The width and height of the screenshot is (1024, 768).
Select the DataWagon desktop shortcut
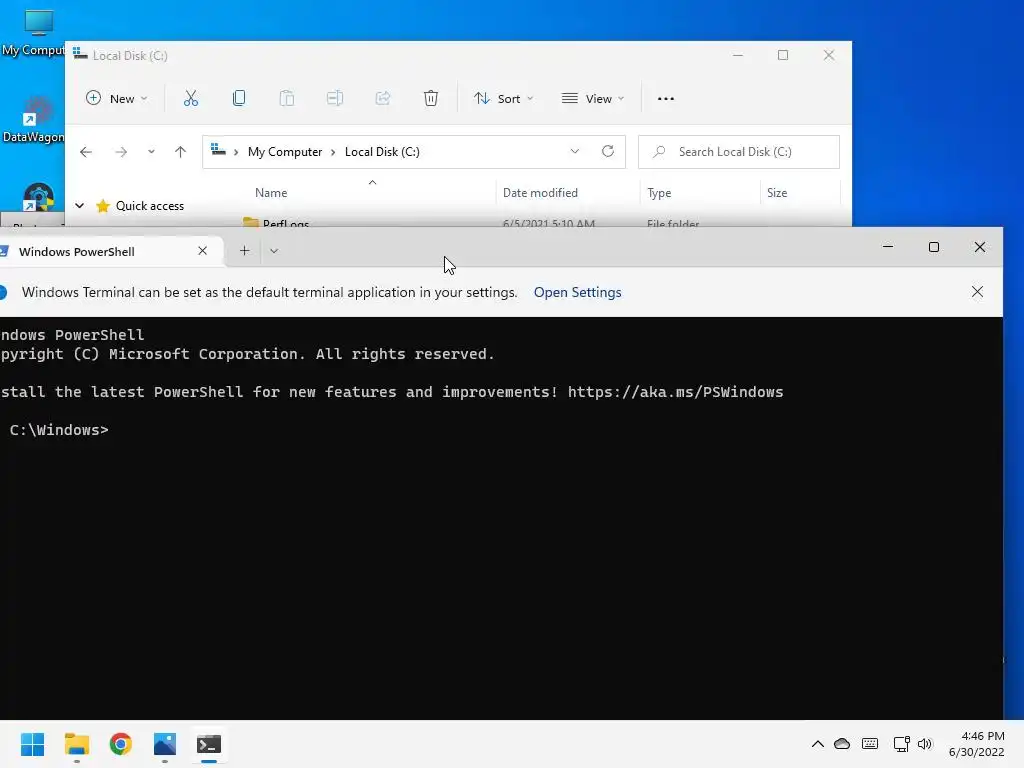pyautogui.click(x=33, y=119)
